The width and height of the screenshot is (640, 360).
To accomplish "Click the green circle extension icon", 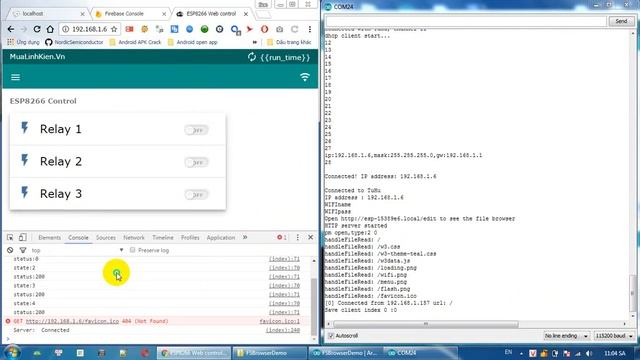I will click(x=204, y=29).
